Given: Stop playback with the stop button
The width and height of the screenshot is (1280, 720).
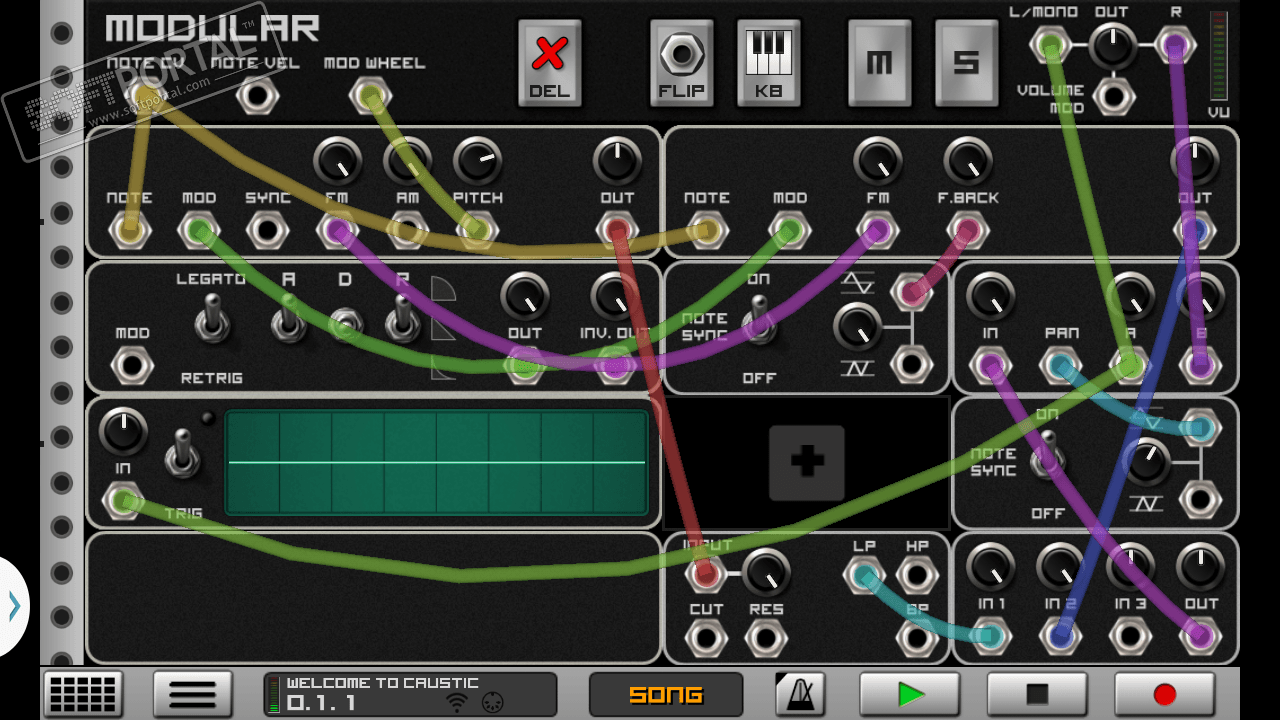Looking at the screenshot, I should pyautogui.click(x=1037, y=694).
